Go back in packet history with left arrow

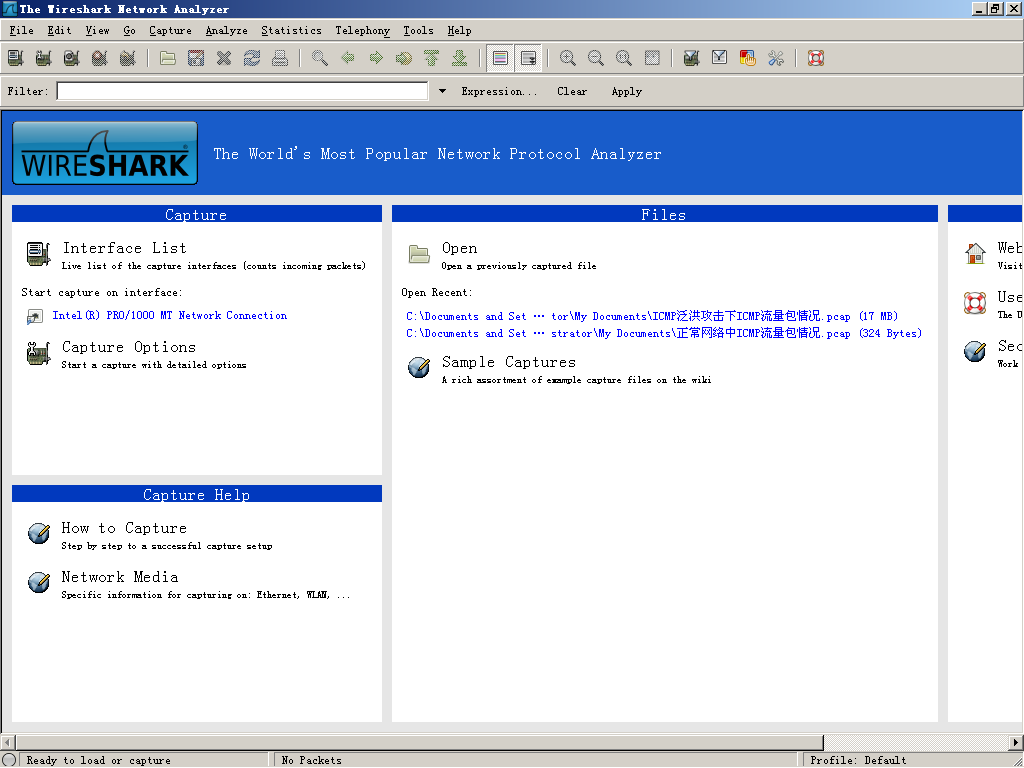(348, 58)
